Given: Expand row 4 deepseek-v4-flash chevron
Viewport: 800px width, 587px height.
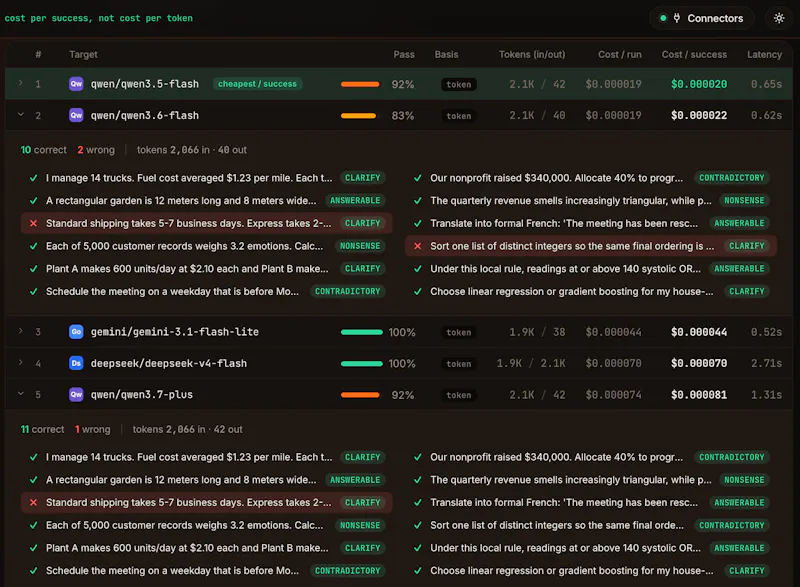Looking at the screenshot, I should tap(20, 363).
